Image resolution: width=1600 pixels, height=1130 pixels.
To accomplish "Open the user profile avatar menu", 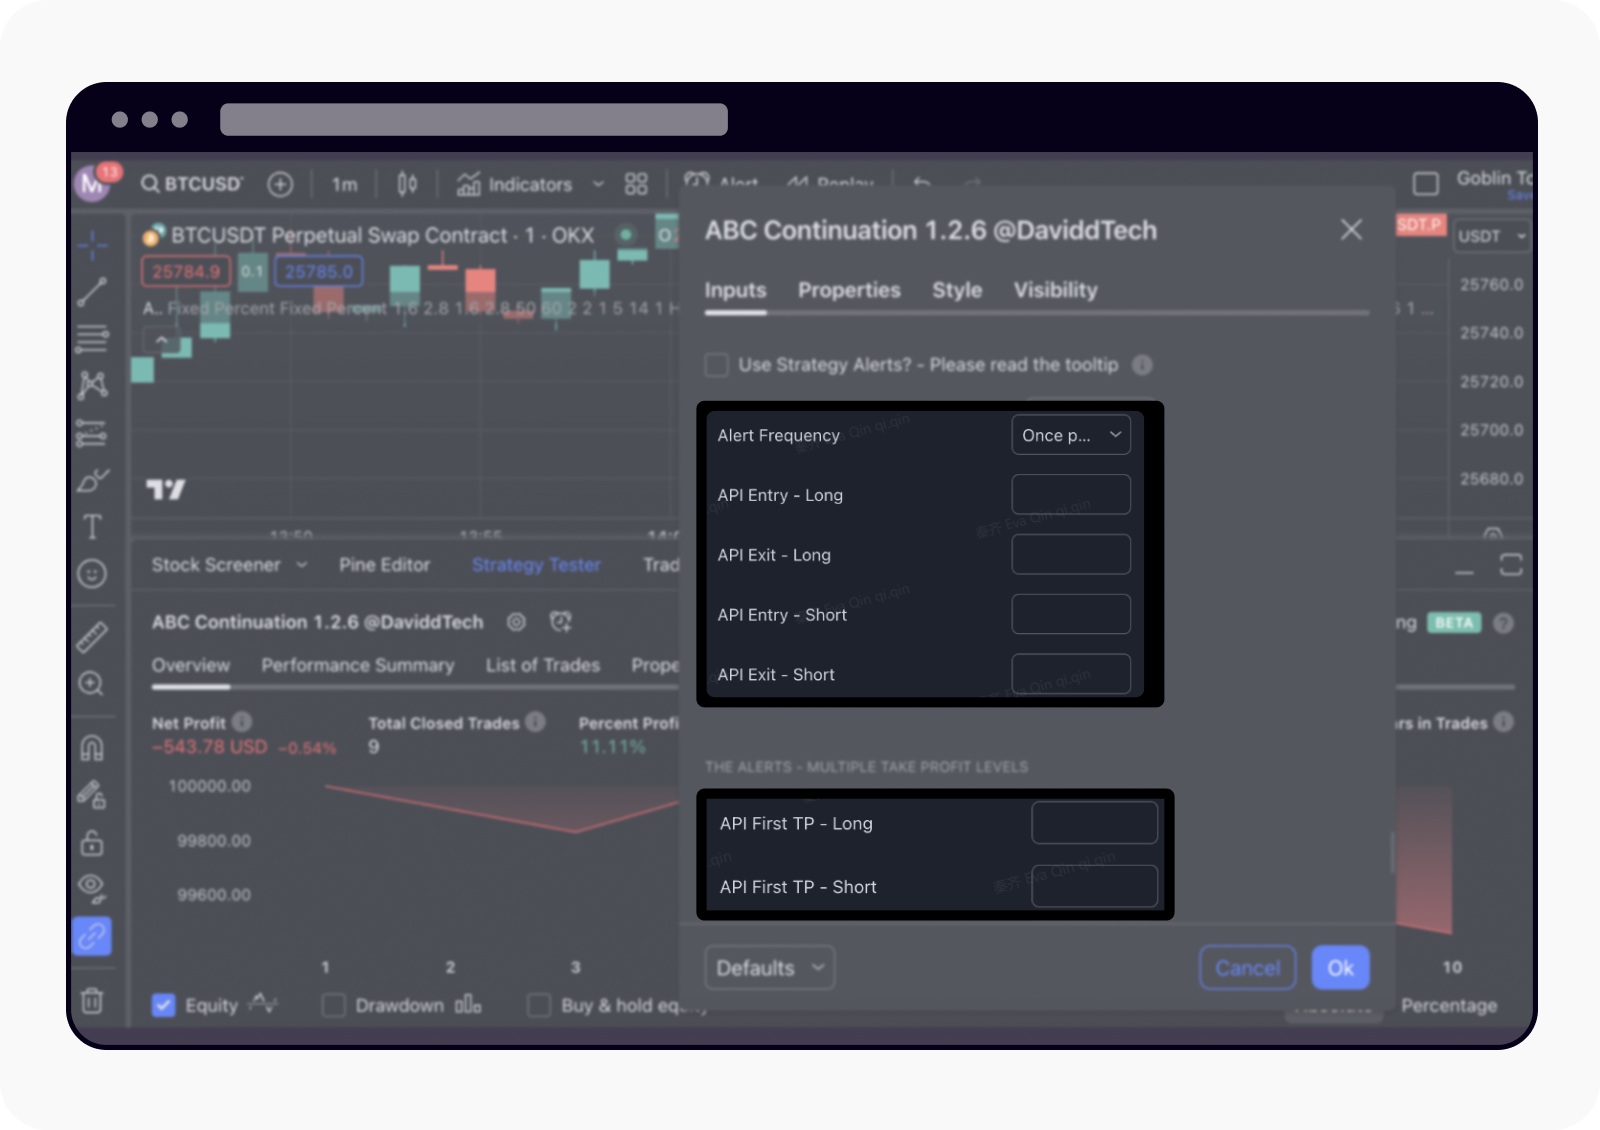I will point(93,183).
